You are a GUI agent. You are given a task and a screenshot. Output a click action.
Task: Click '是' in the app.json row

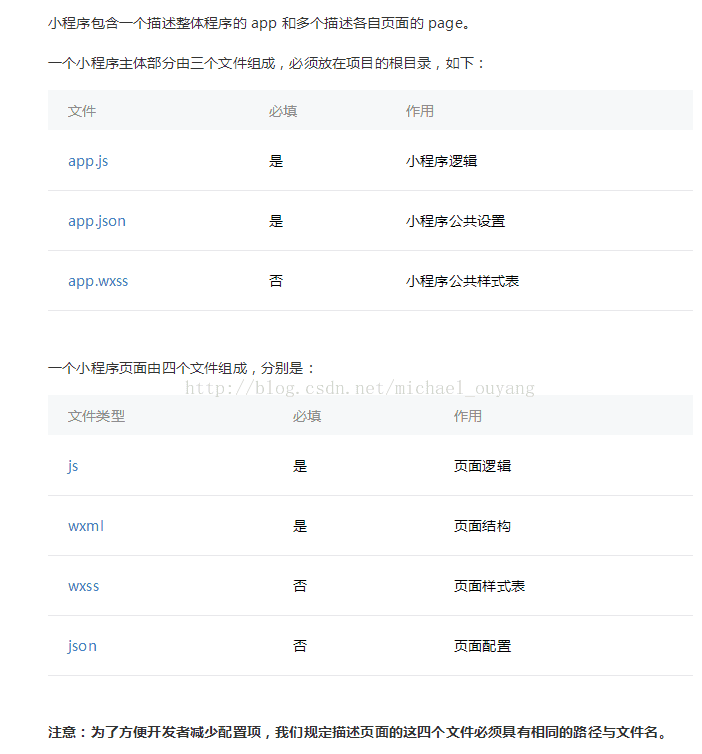[x=276, y=221]
